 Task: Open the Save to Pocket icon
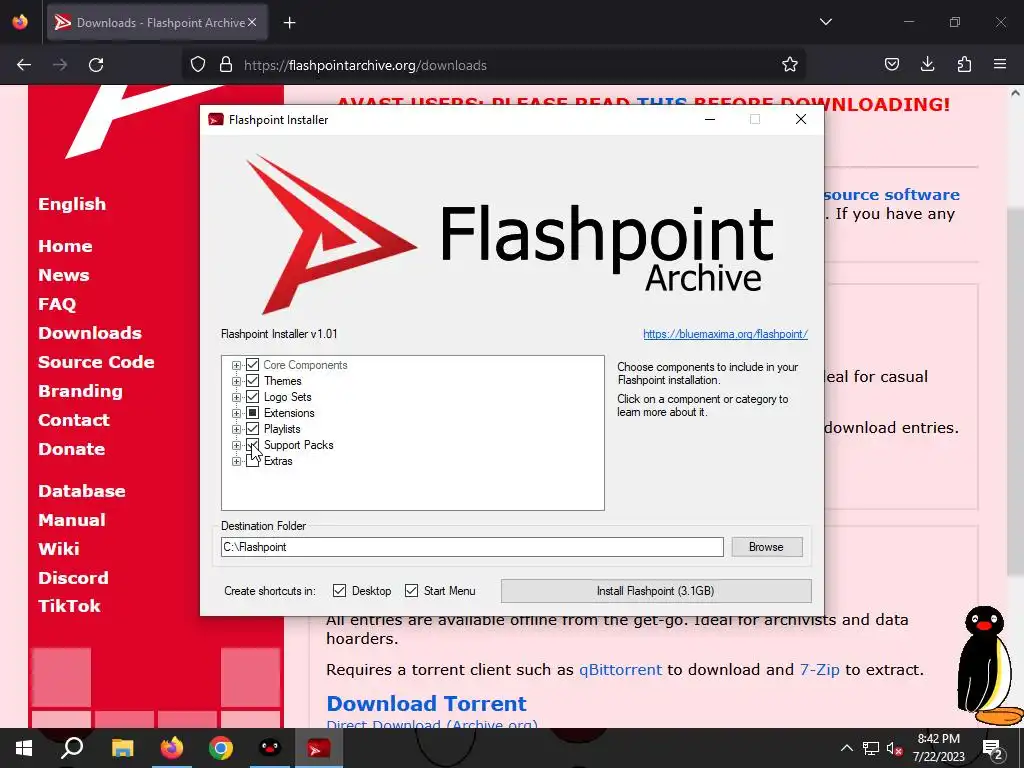(x=891, y=65)
